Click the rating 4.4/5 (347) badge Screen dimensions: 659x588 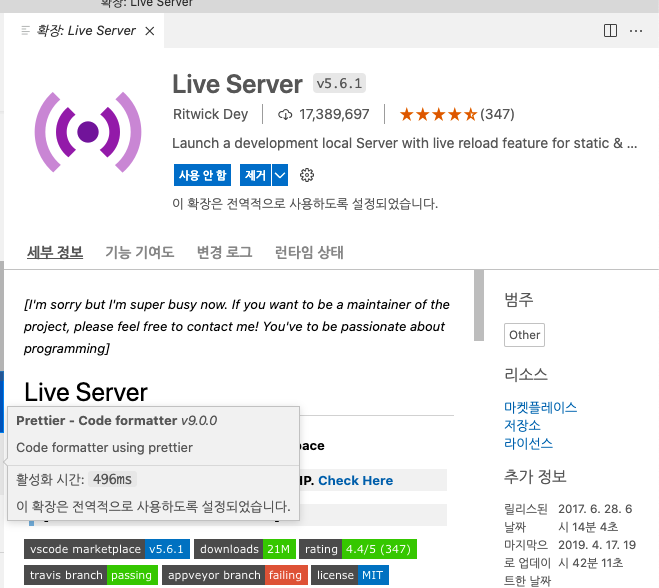[x=358, y=549]
